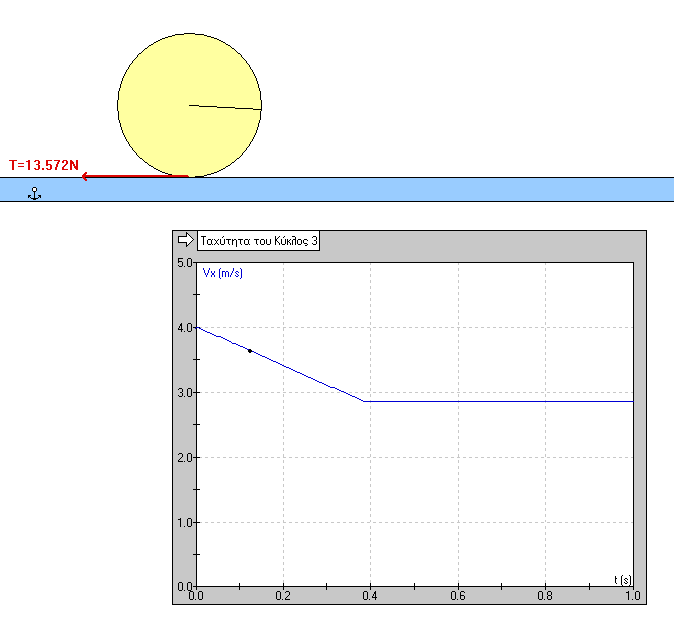Click the '4.0' y-axis value
This screenshot has height=633, width=674.
tap(185, 328)
